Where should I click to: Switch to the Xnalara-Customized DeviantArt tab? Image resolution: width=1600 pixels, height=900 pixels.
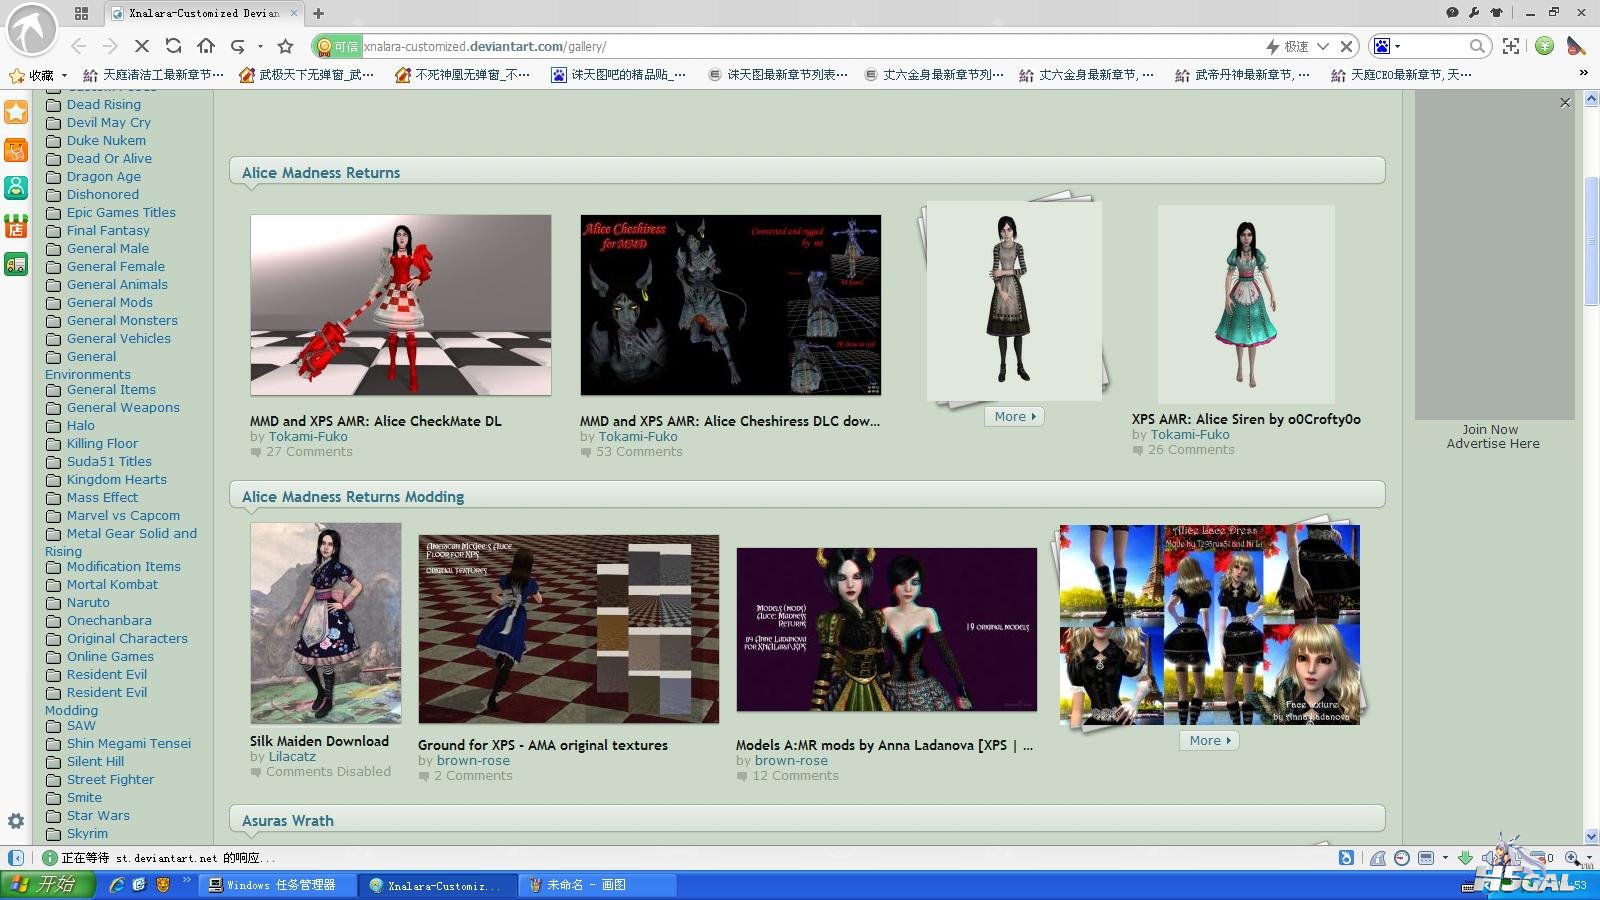point(203,13)
